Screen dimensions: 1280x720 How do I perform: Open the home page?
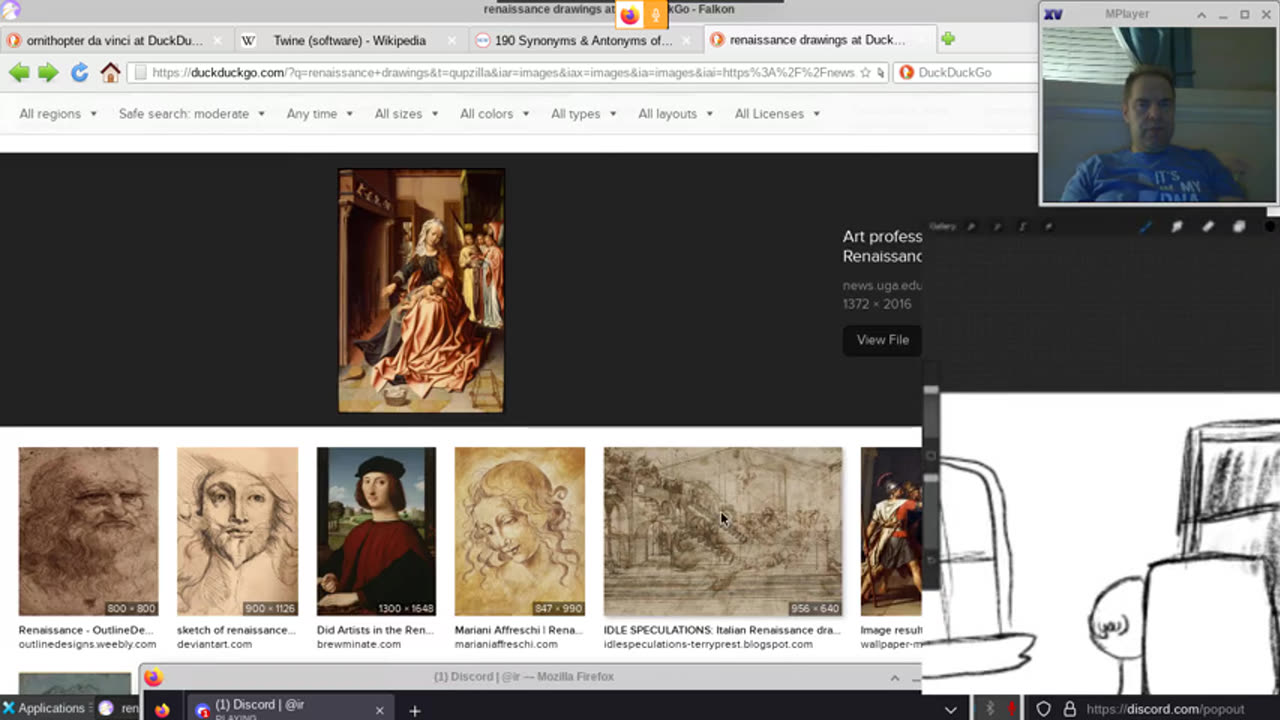(x=110, y=72)
